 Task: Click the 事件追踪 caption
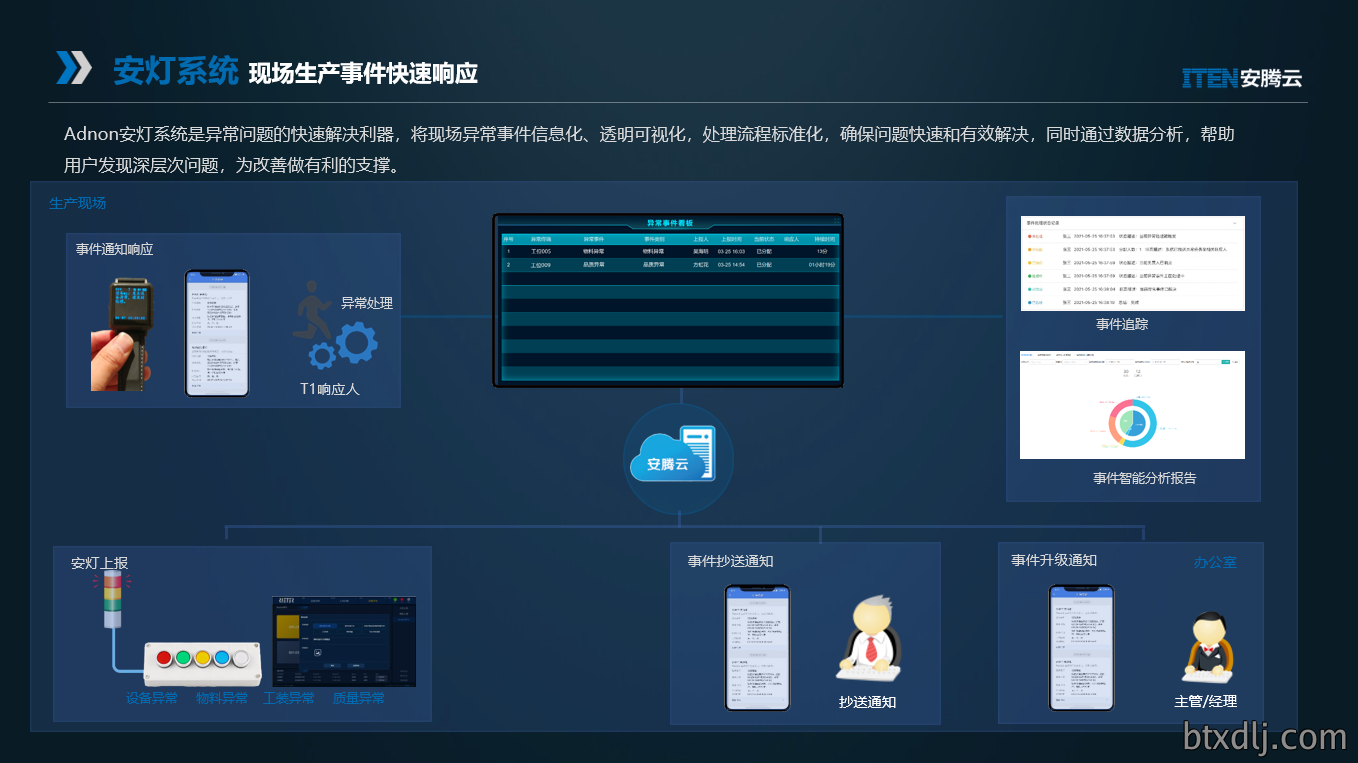pyautogui.click(x=1122, y=324)
